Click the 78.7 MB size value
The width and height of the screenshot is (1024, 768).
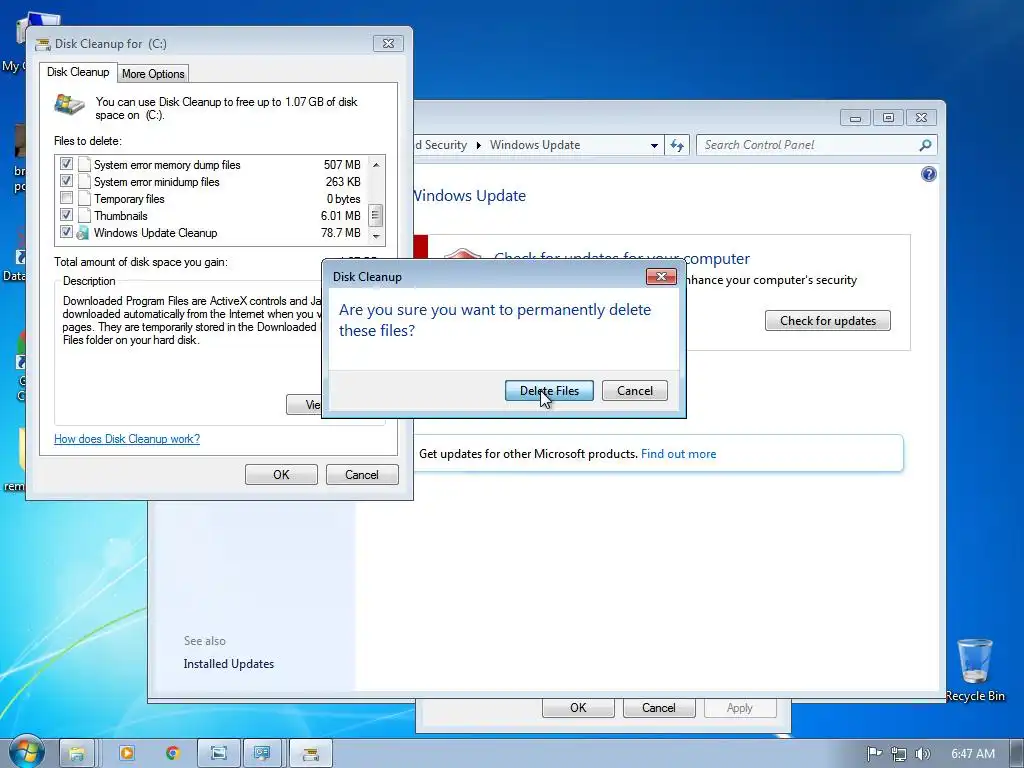340,232
